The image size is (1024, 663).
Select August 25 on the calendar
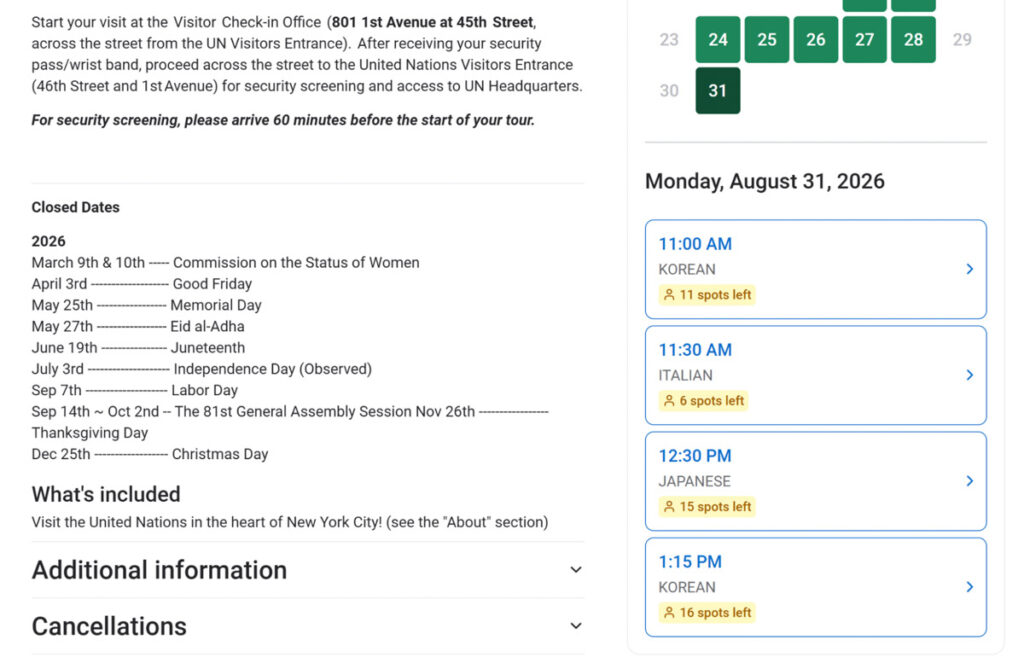[x=767, y=40]
